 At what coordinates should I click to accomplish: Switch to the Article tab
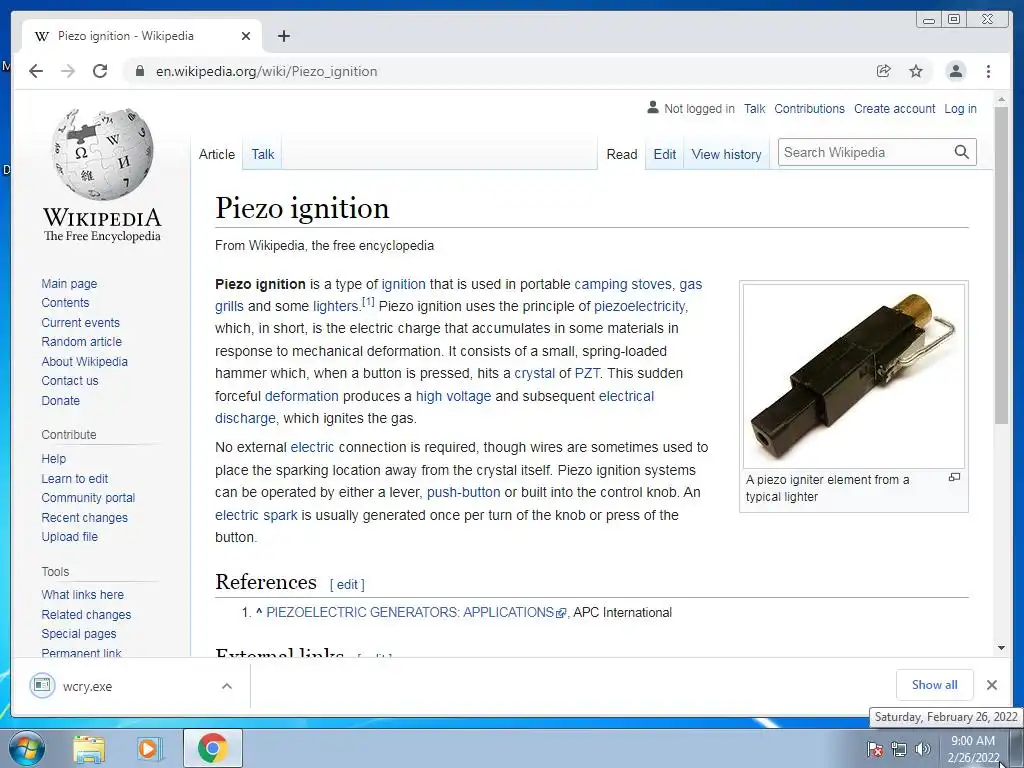(217, 155)
